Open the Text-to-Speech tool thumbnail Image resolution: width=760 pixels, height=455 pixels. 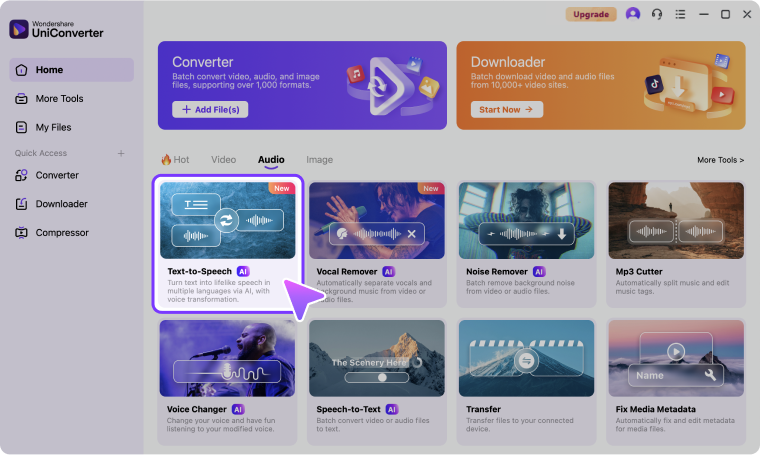coord(227,220)
